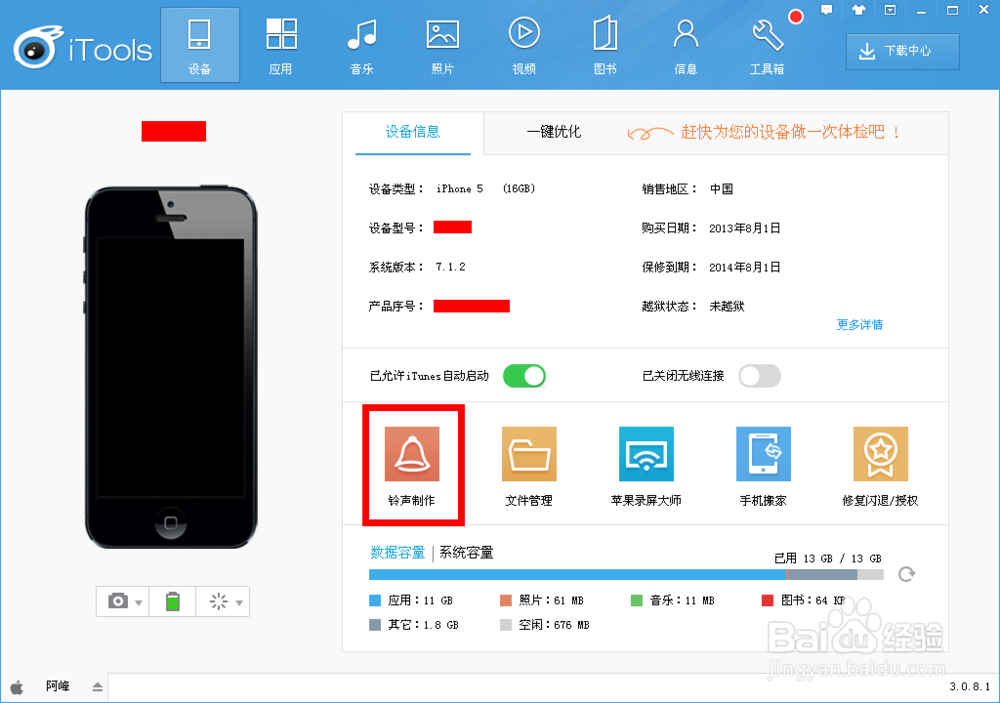Click the 下载中心 download center button
The height and width of the screenshot is (703, 1000).
pyautogui.click(x=902, y=51)
